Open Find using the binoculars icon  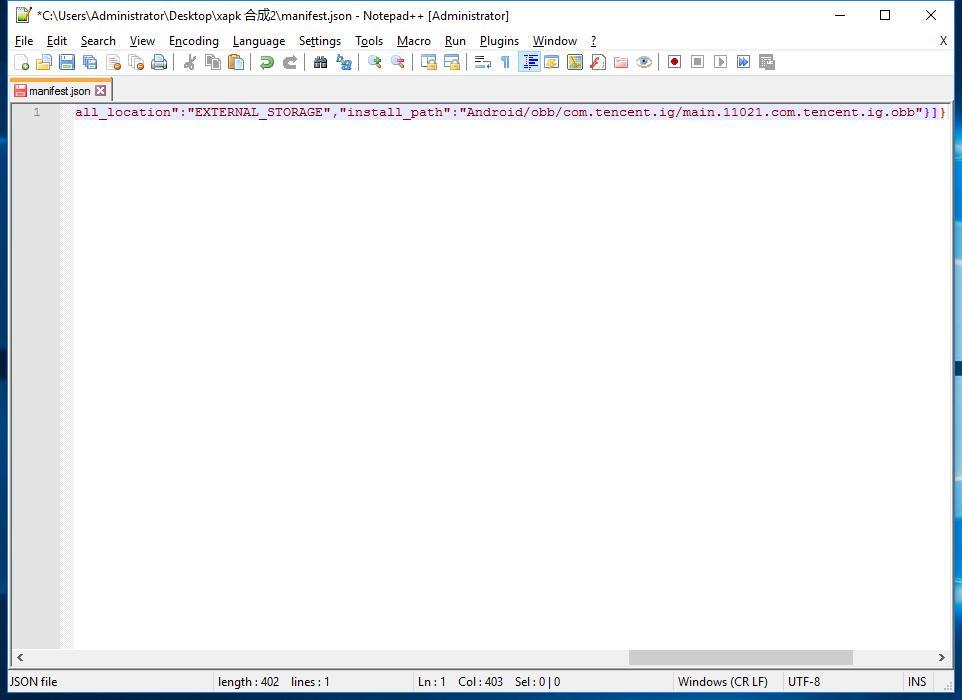[x=320, y=62]
